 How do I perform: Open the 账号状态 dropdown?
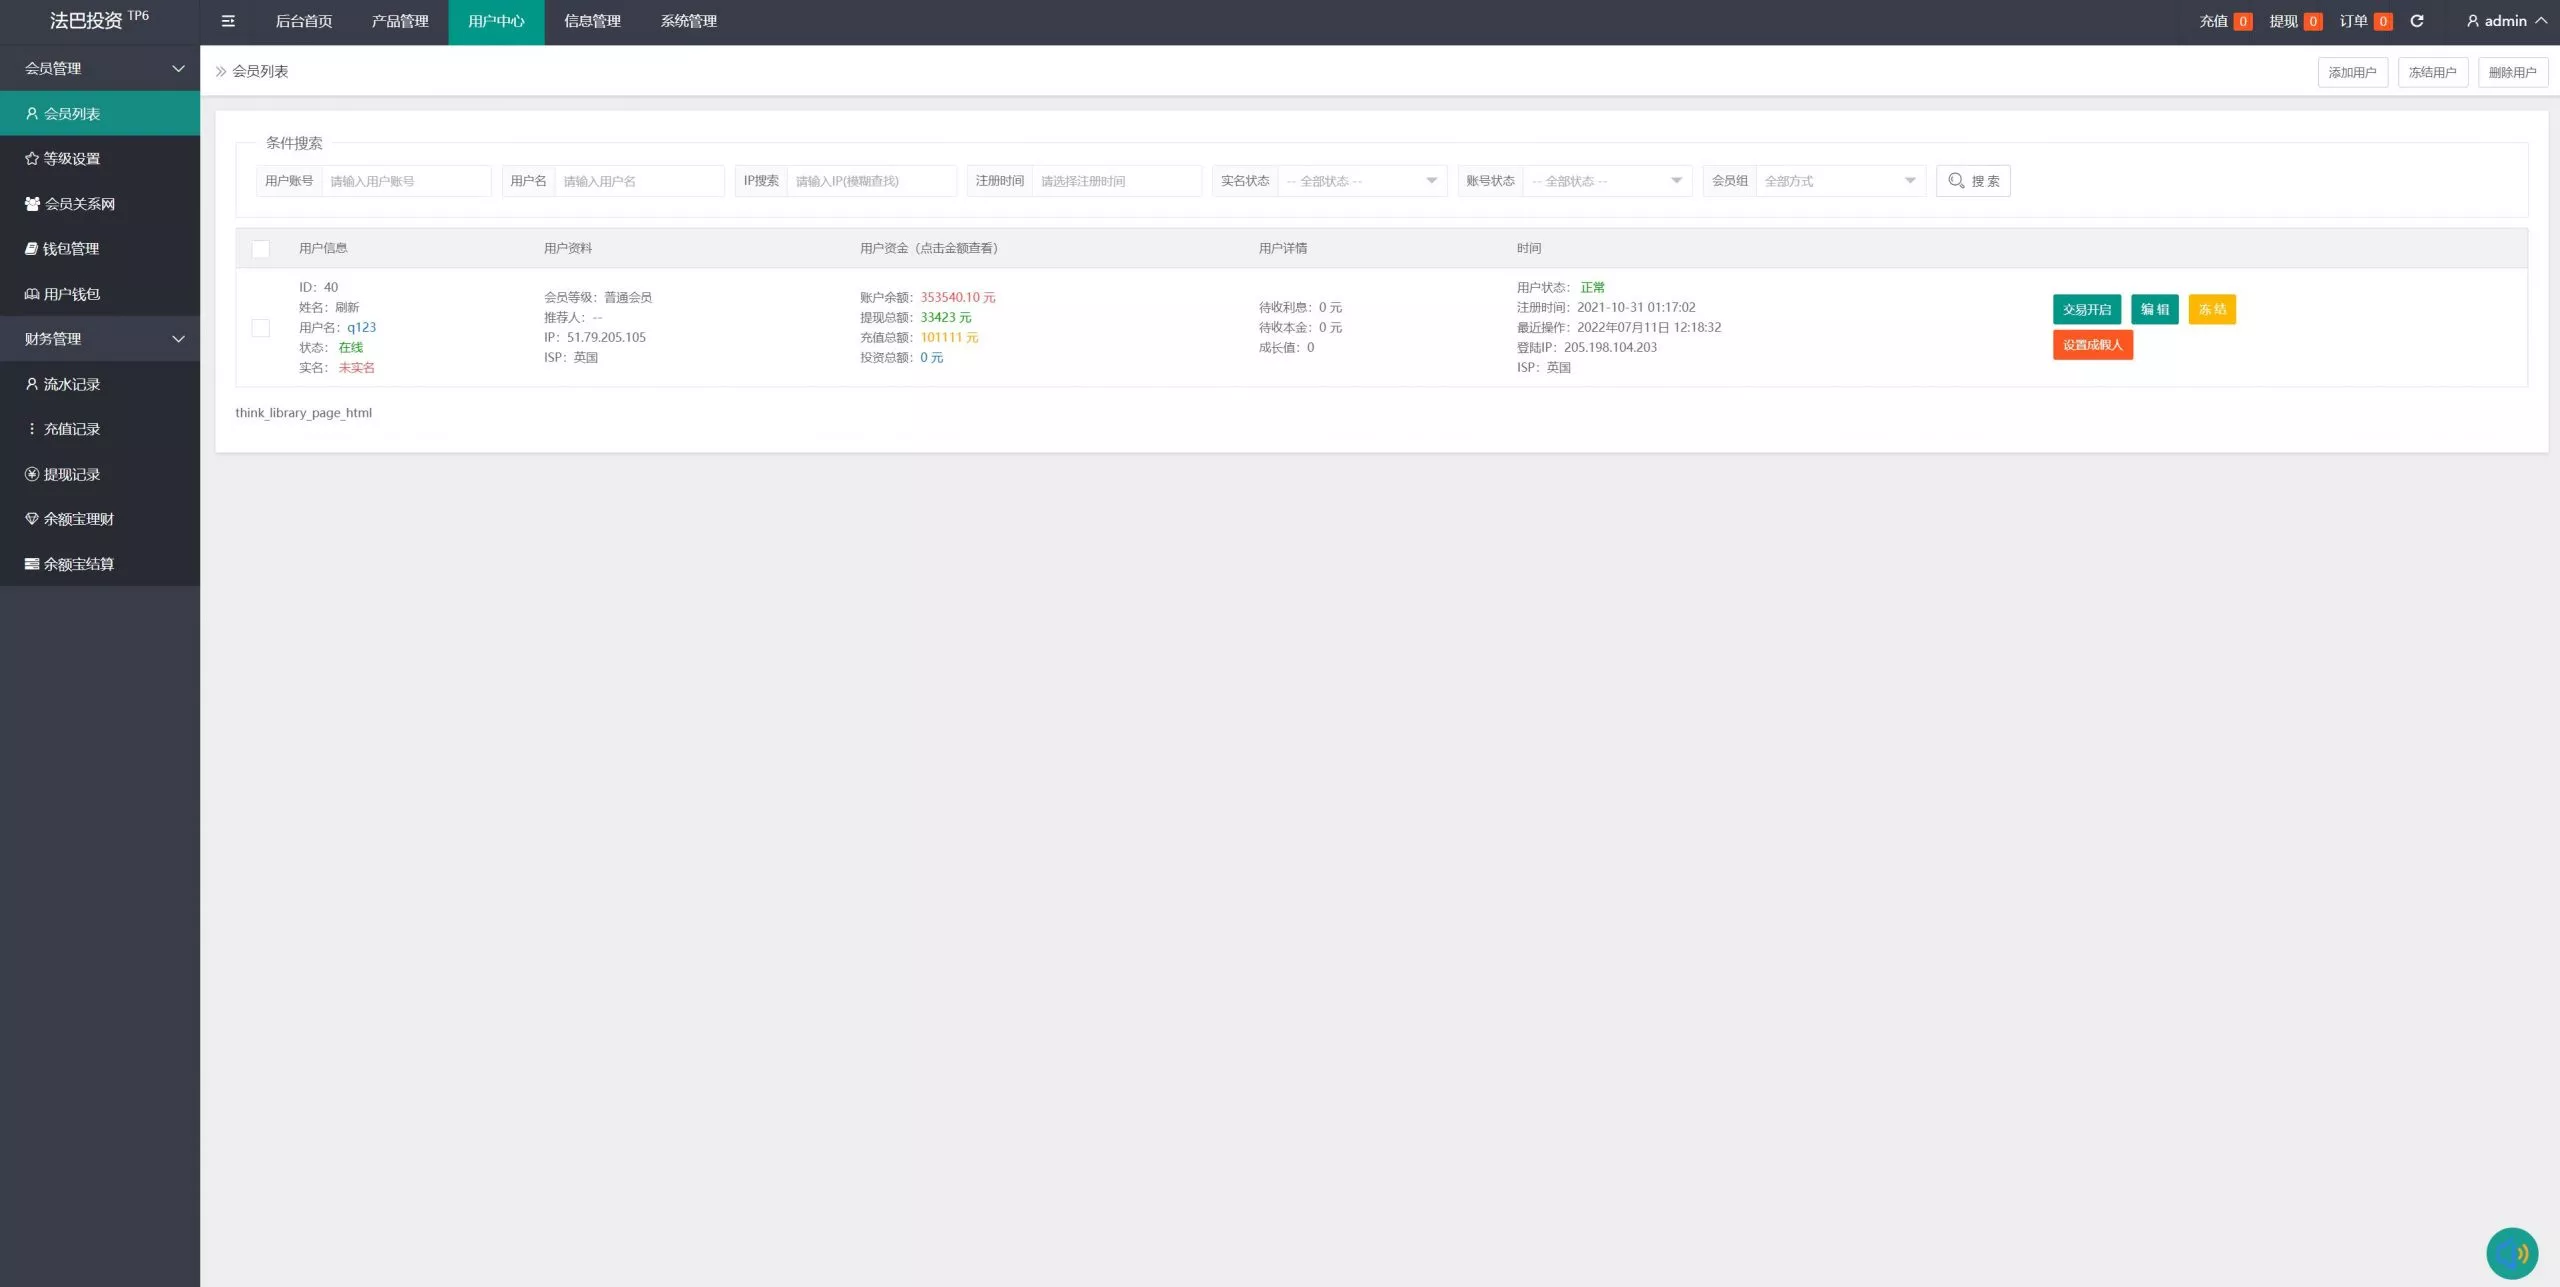pyautogui.click(x=1606, y=181)
